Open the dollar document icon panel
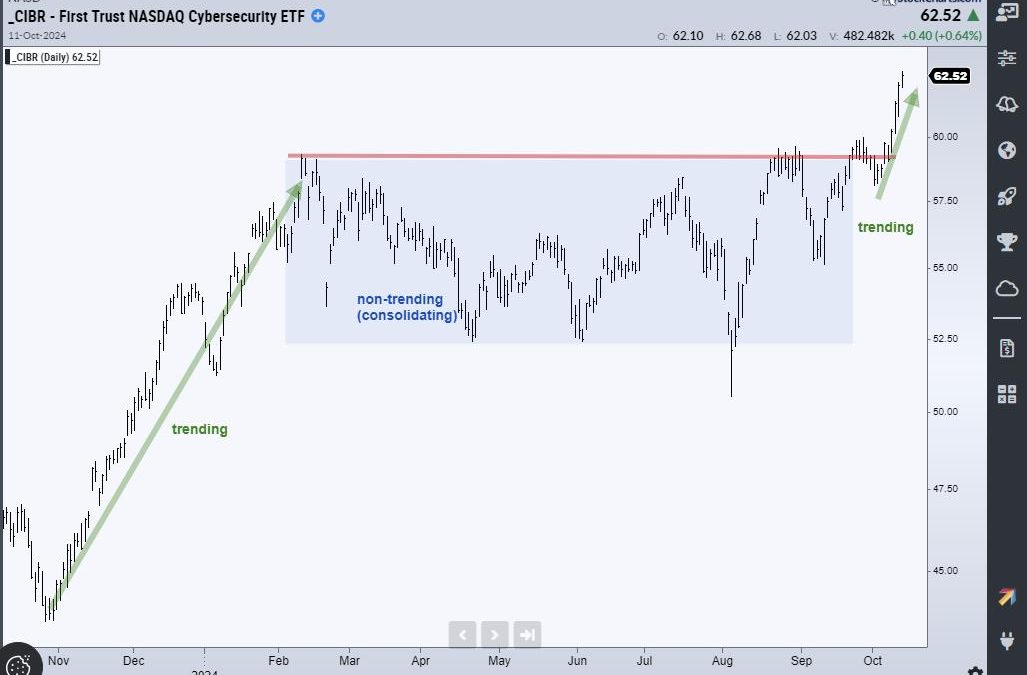This screenshot has width=1027, height=675. coord(1007,348)
